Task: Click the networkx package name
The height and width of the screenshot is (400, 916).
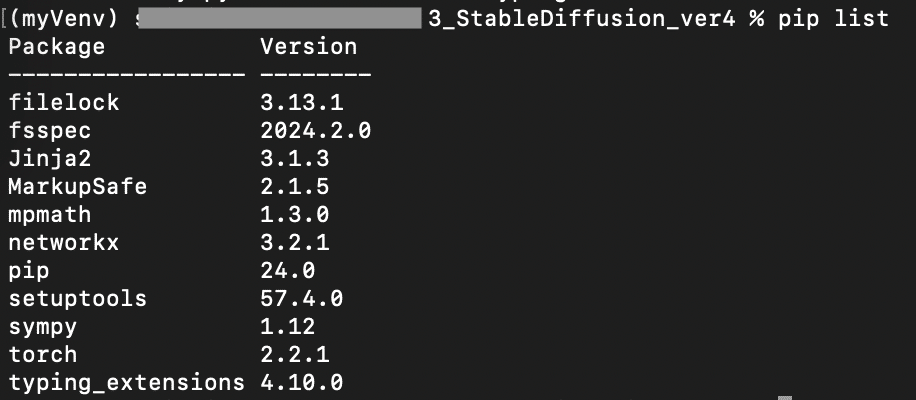Action: click(x=63, y=242)
